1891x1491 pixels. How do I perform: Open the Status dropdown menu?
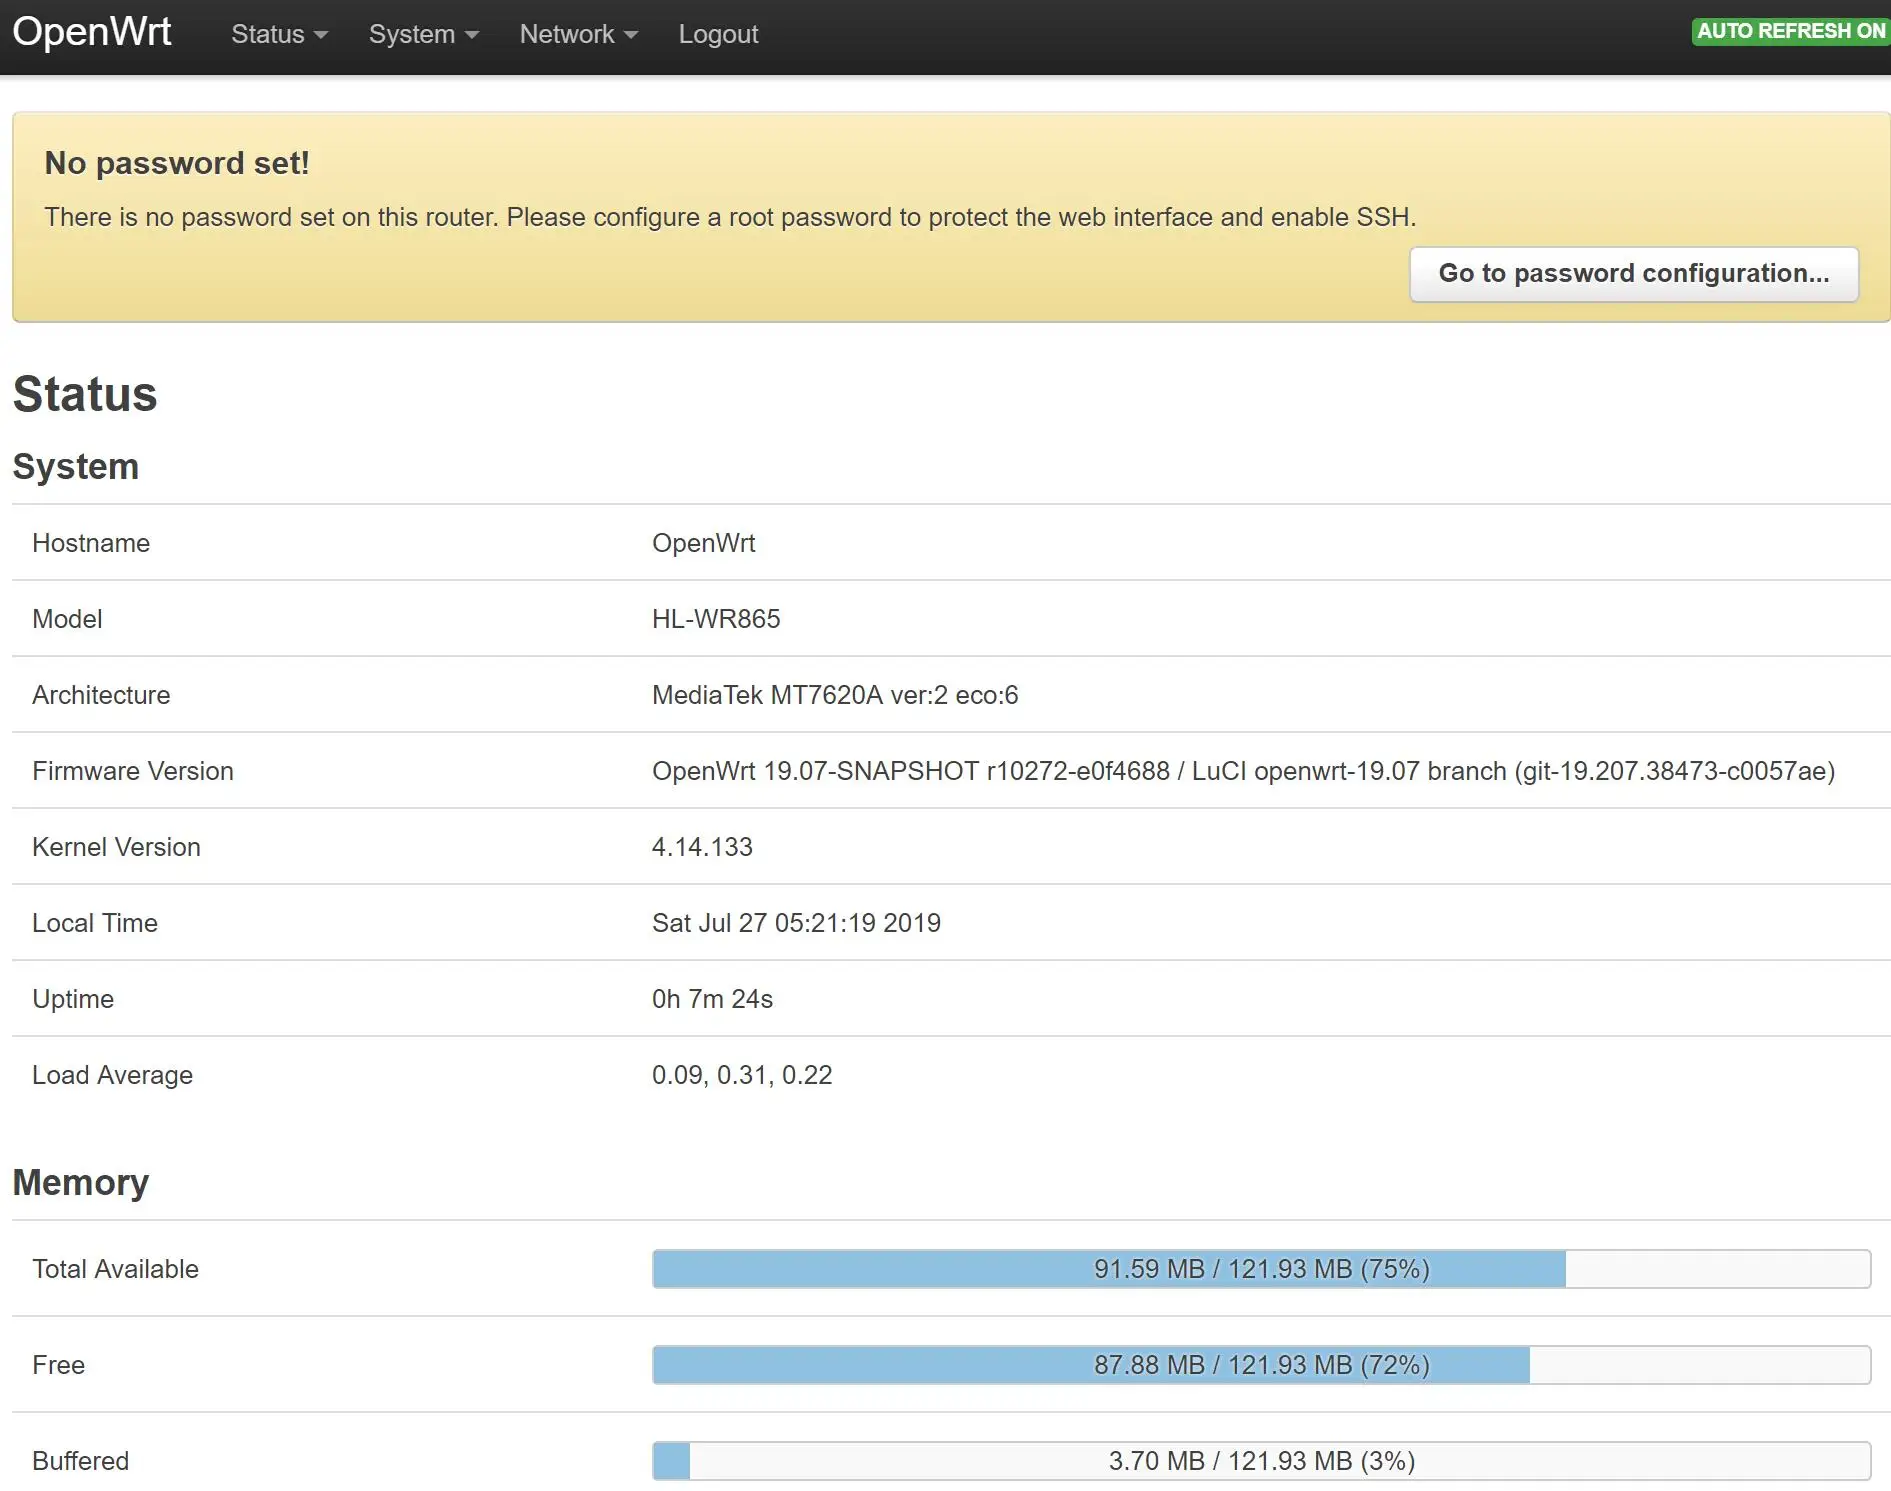279,34
